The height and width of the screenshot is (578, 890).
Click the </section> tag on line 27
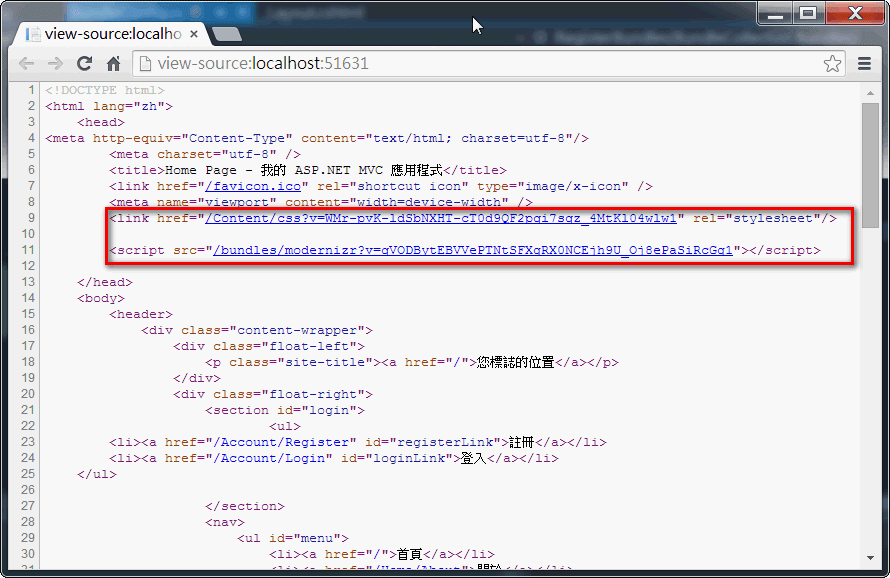point(245,506)
